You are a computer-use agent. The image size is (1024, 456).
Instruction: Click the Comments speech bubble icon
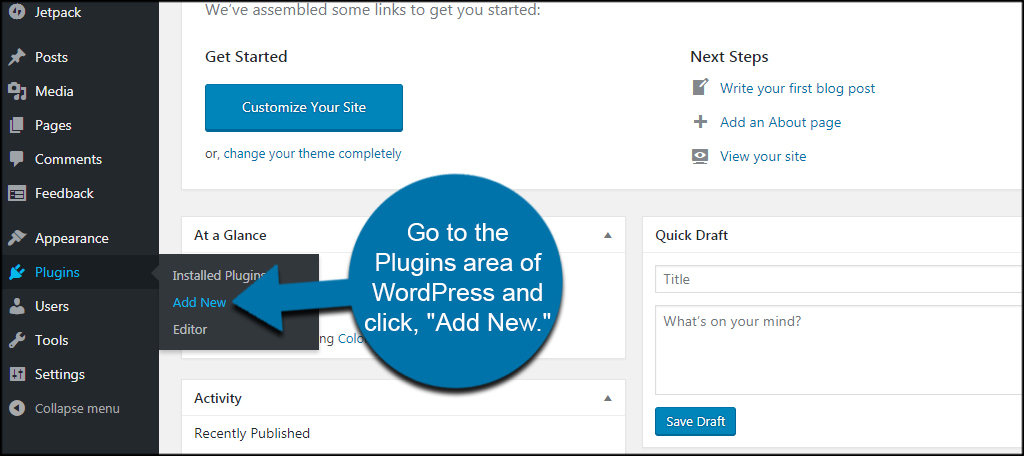click(17, 159)
